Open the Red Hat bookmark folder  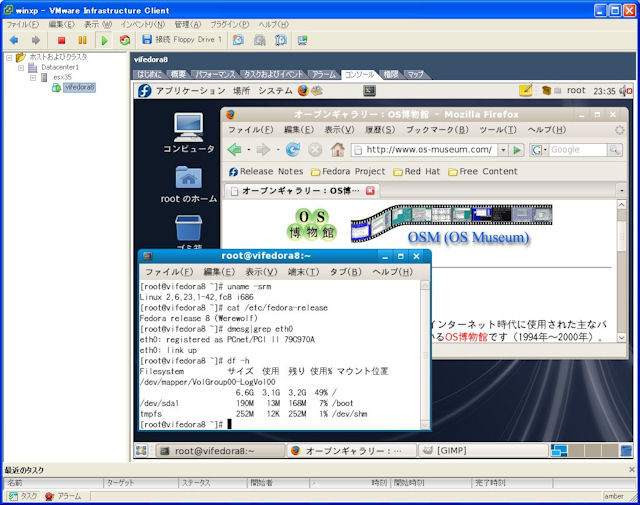[x=417, y=172]
